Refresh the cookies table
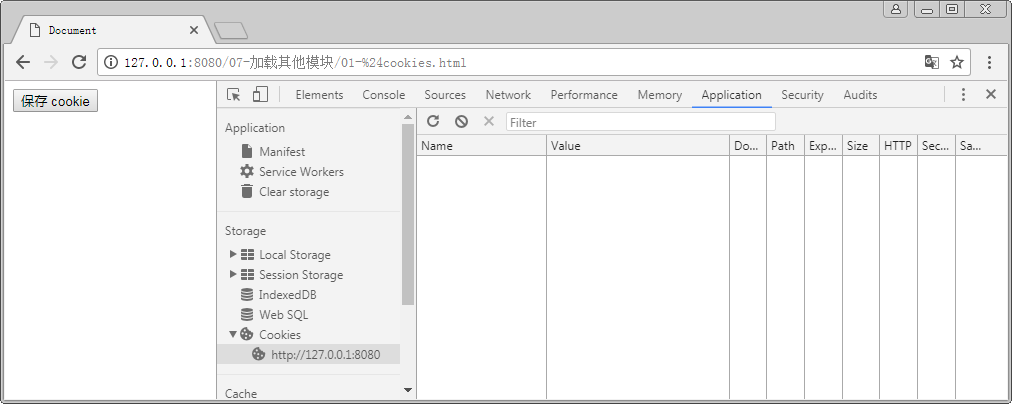 [x=433, y=121]
